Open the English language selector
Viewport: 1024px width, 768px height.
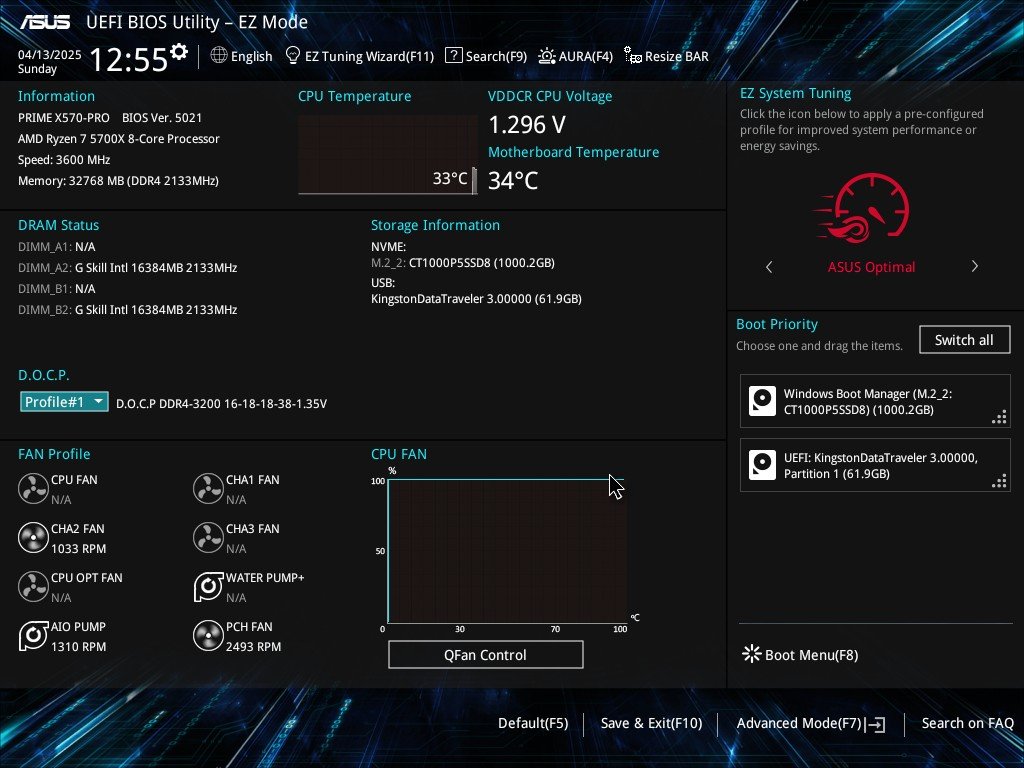(242, 56)
